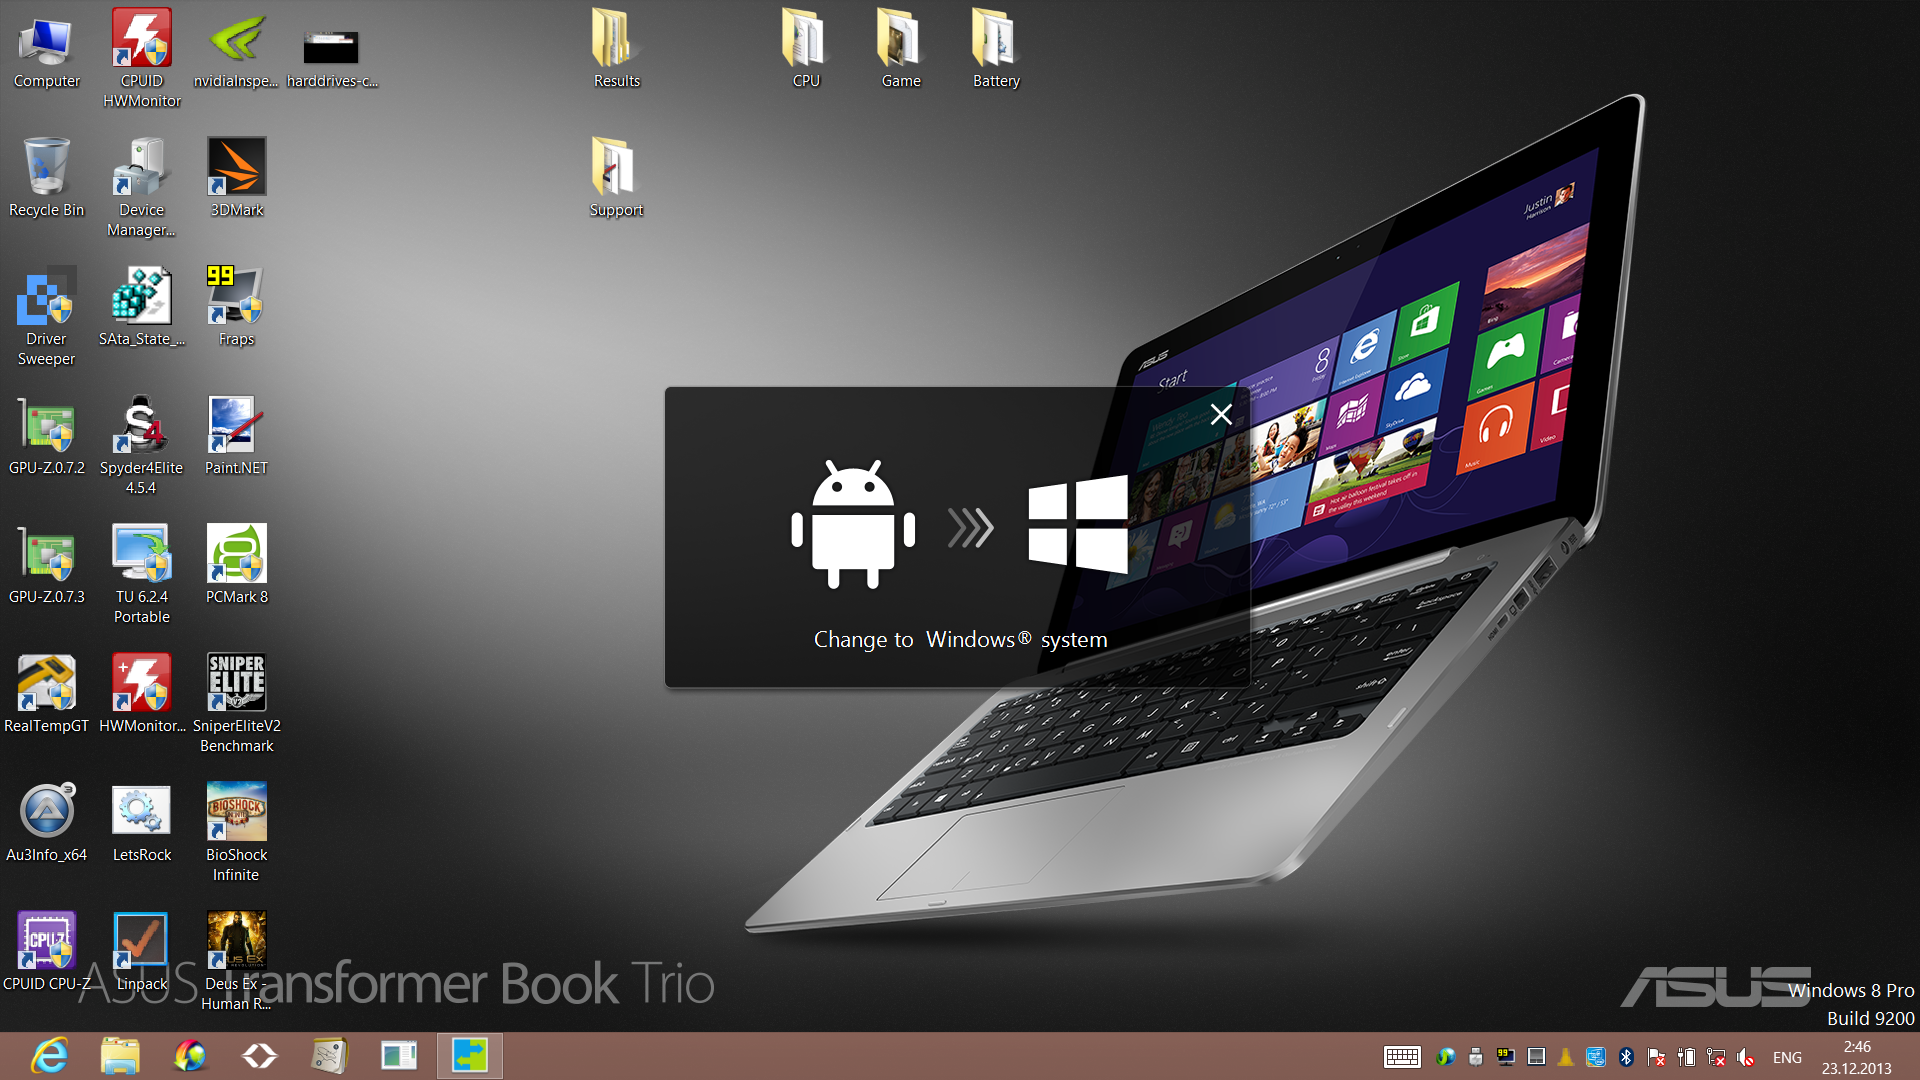
Task: Select the Au3Info_x64 icon
Action: pos(46,824)
